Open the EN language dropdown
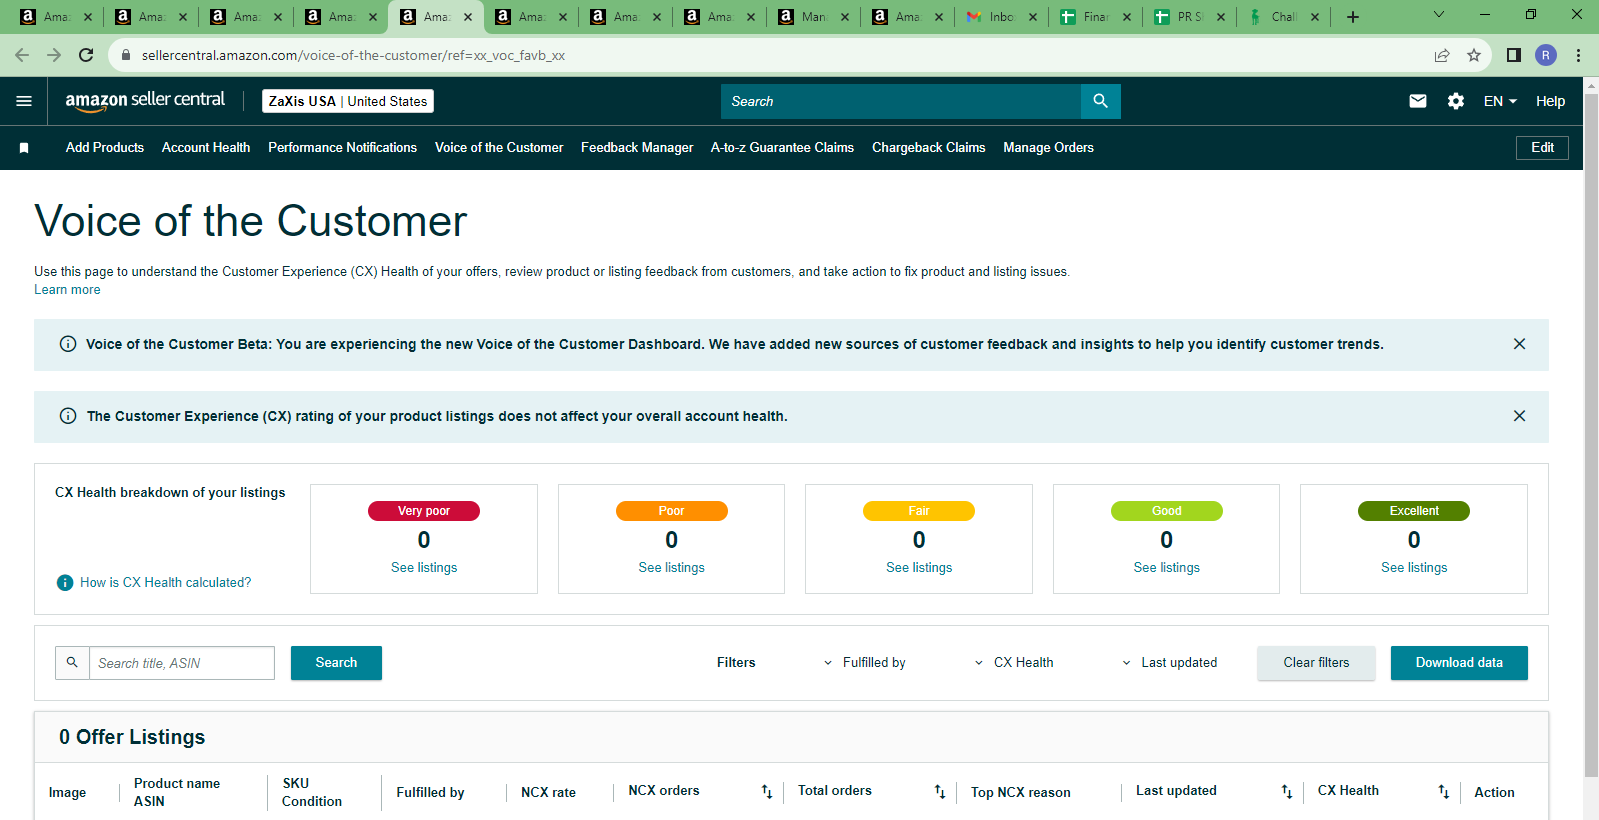The width and height of the screenshot is (1599, 820). pos(1500,101)
